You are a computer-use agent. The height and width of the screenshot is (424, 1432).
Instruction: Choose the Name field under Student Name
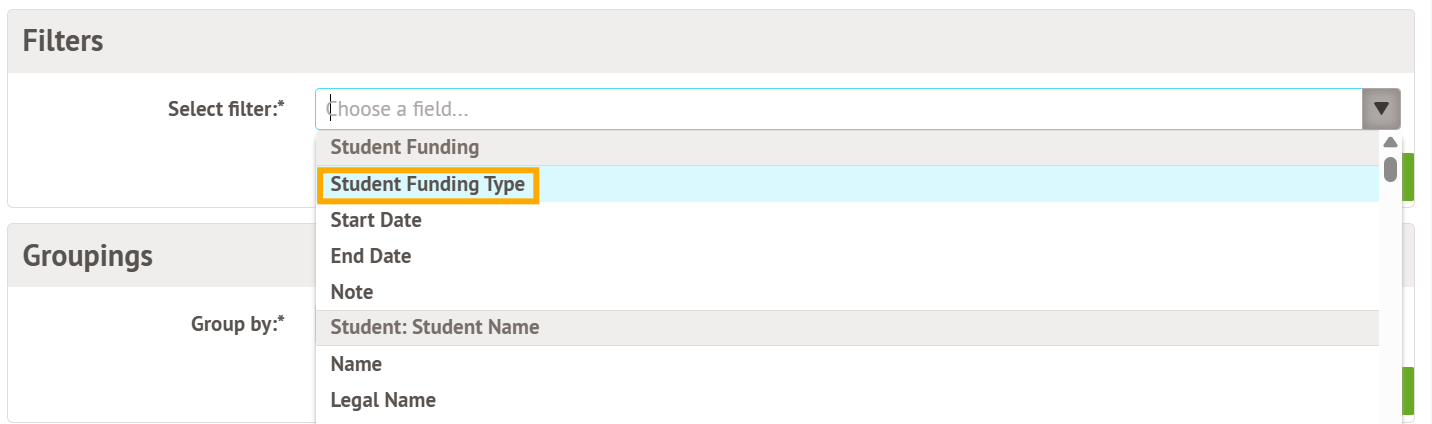pos(356,364)
